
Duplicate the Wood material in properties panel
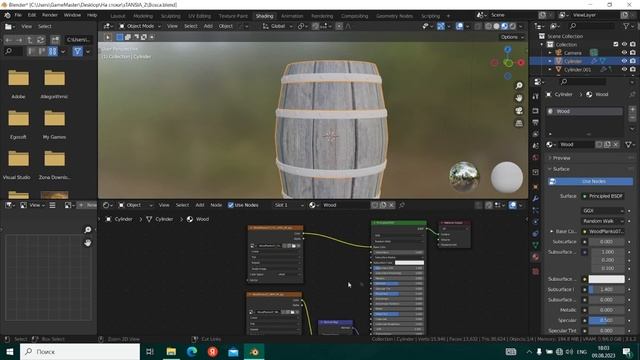[x=607, y=144]
